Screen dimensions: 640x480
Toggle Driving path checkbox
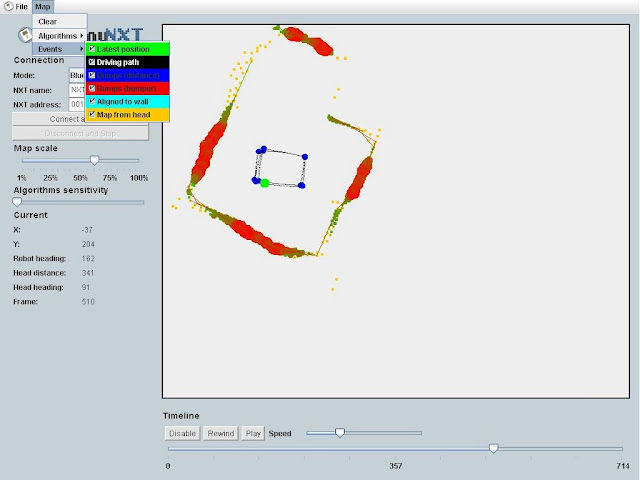(92, 62)
